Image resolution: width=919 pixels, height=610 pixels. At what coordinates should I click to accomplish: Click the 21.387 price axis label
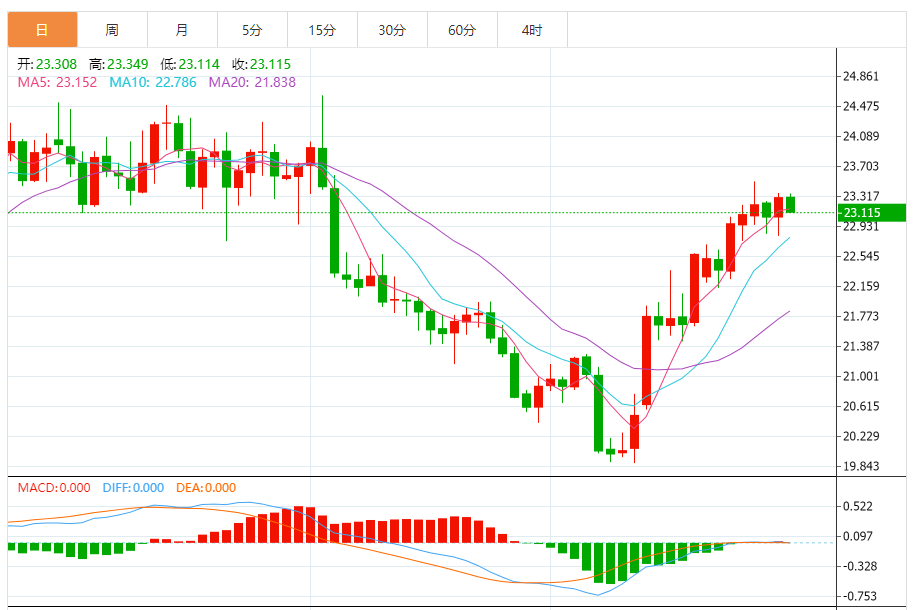(861, 346)
